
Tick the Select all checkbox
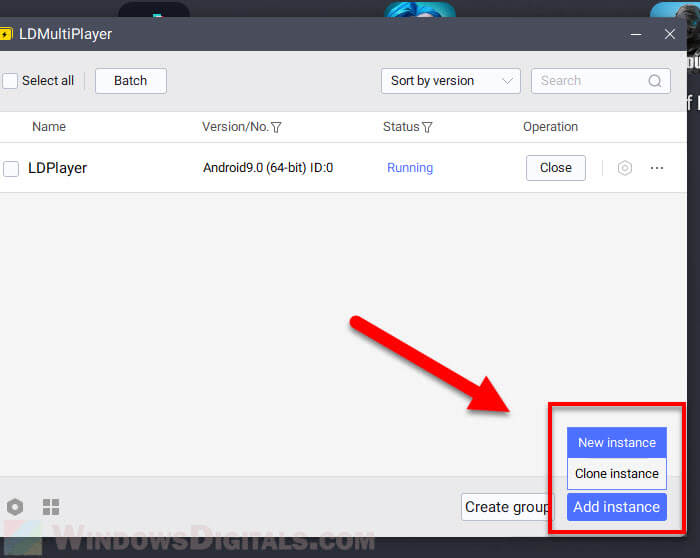click(10, 81)
